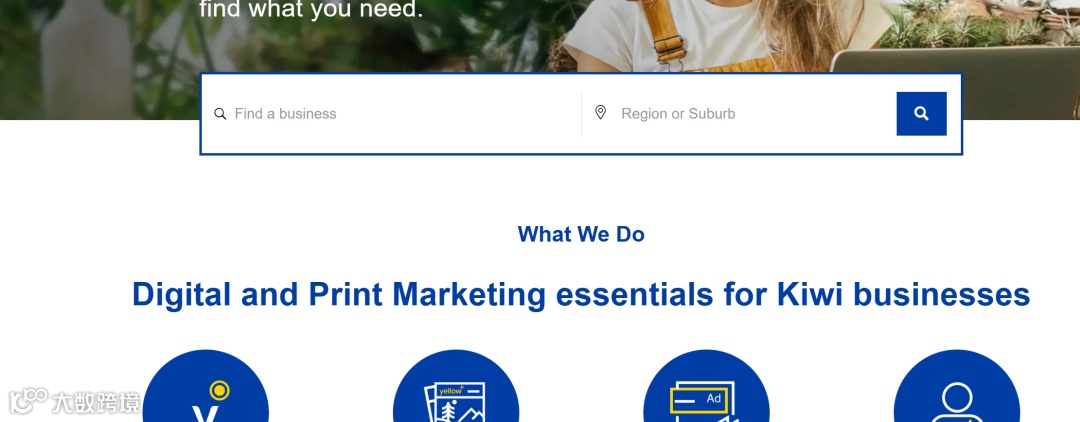The height and width of the screenshot is (422, 1080).
Task: Click the 大数跨境 watermark text
Action: click(x=95, y=403)
